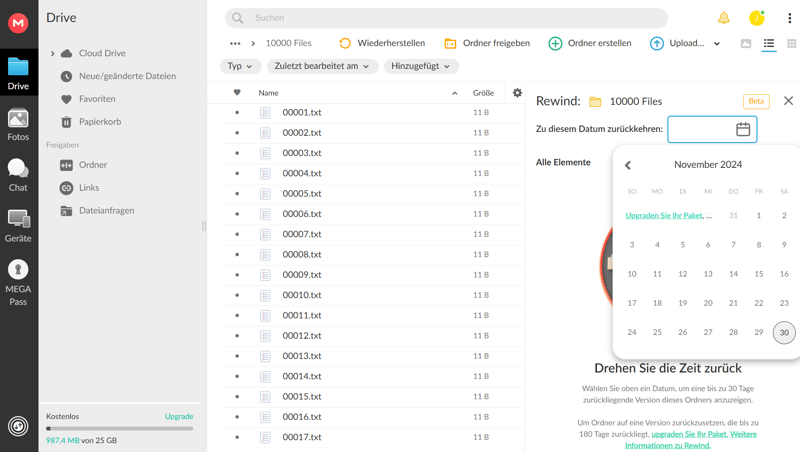This screenshot has height=452, width=800.
Task: Open Papierkorb in the sidebar
Action: 99,122
